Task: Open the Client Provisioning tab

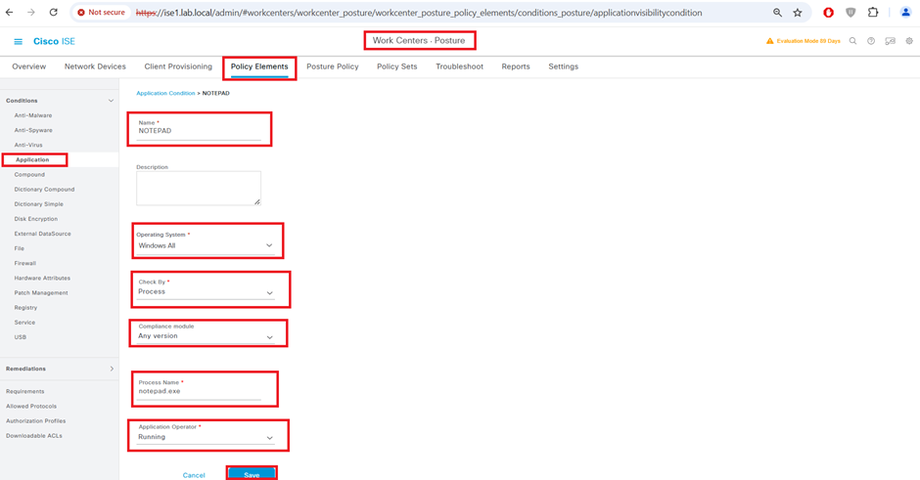Action: 178,67
